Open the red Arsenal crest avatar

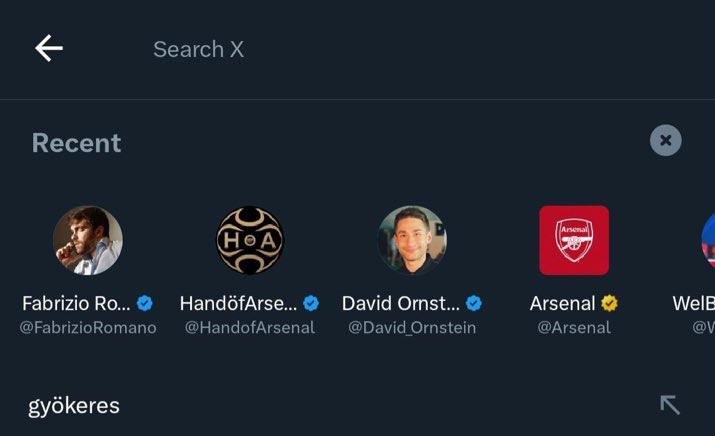click(x=574, y=240)
